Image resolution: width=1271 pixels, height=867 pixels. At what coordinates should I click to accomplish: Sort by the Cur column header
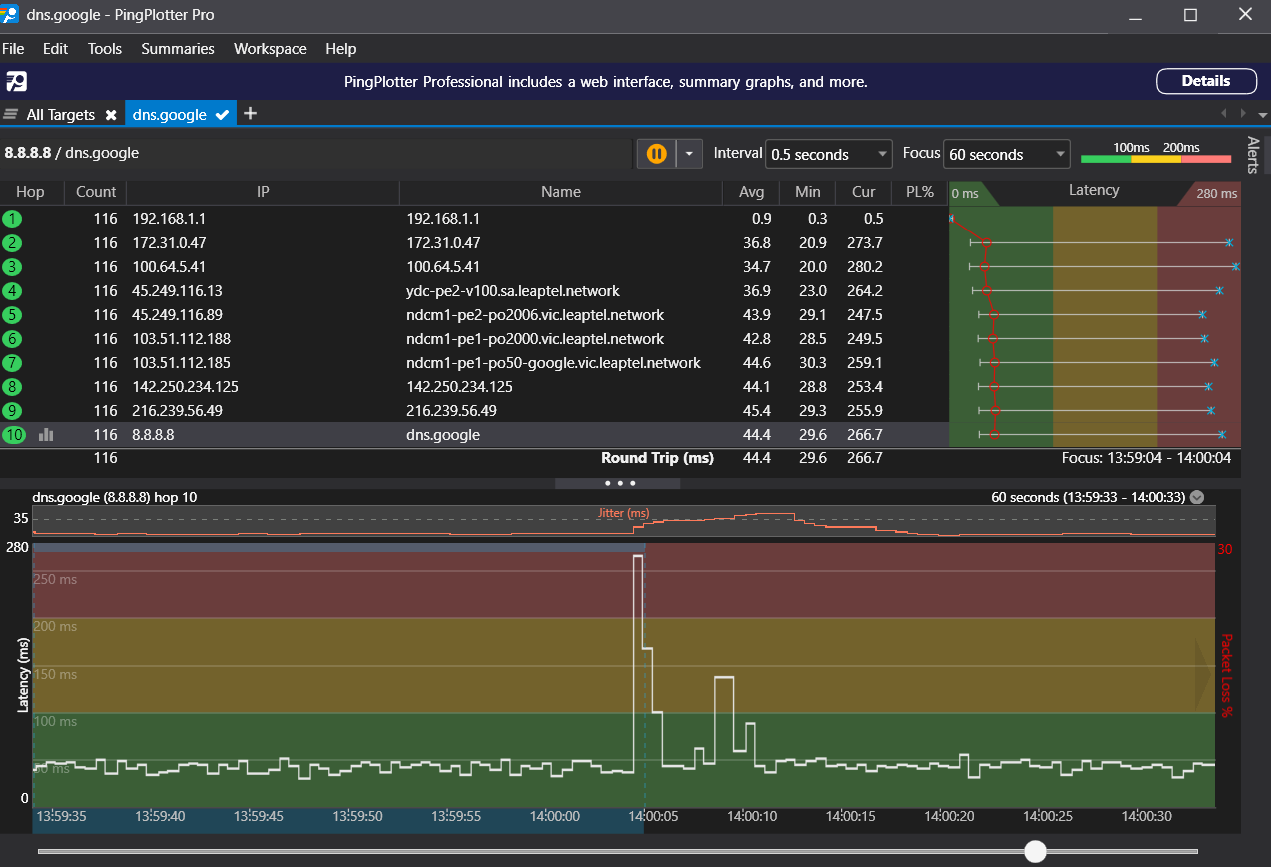[864, 192]
